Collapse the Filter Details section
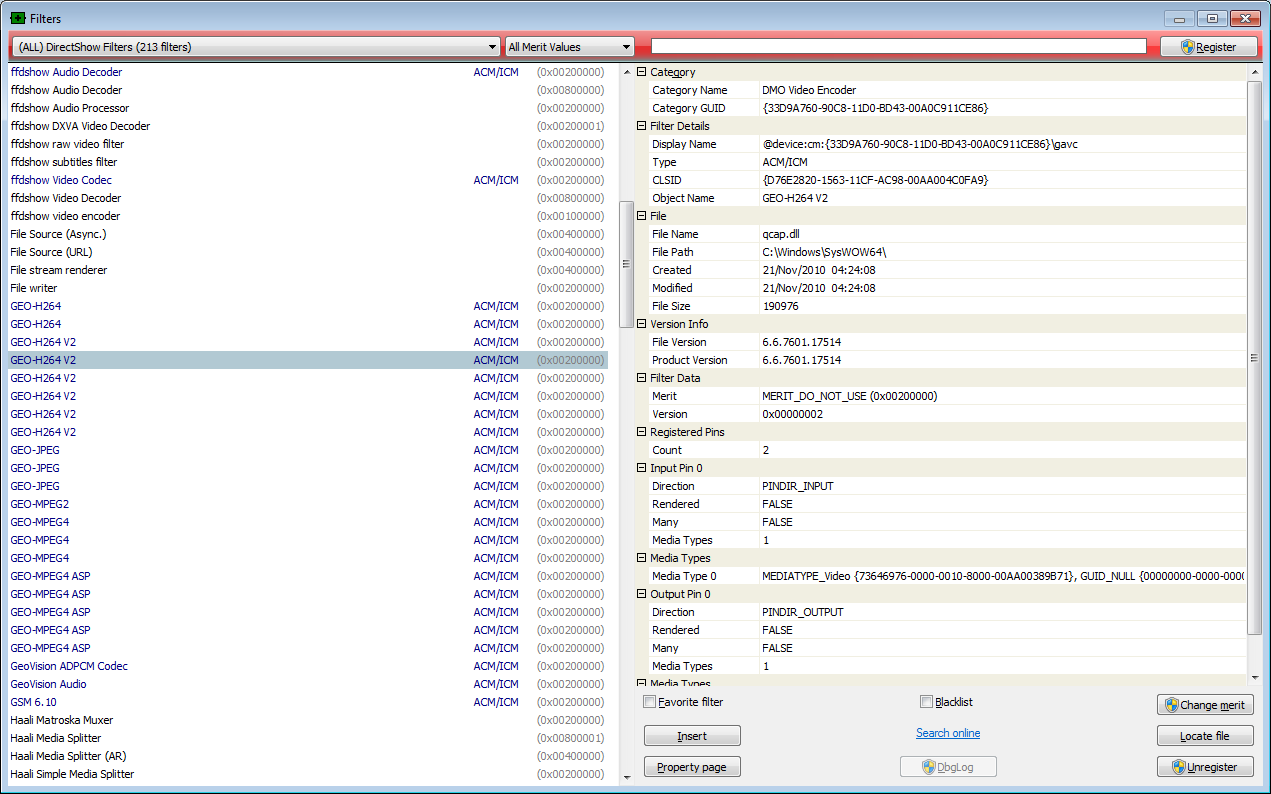Screen dimensions: 1271x794 click(641, 126)
